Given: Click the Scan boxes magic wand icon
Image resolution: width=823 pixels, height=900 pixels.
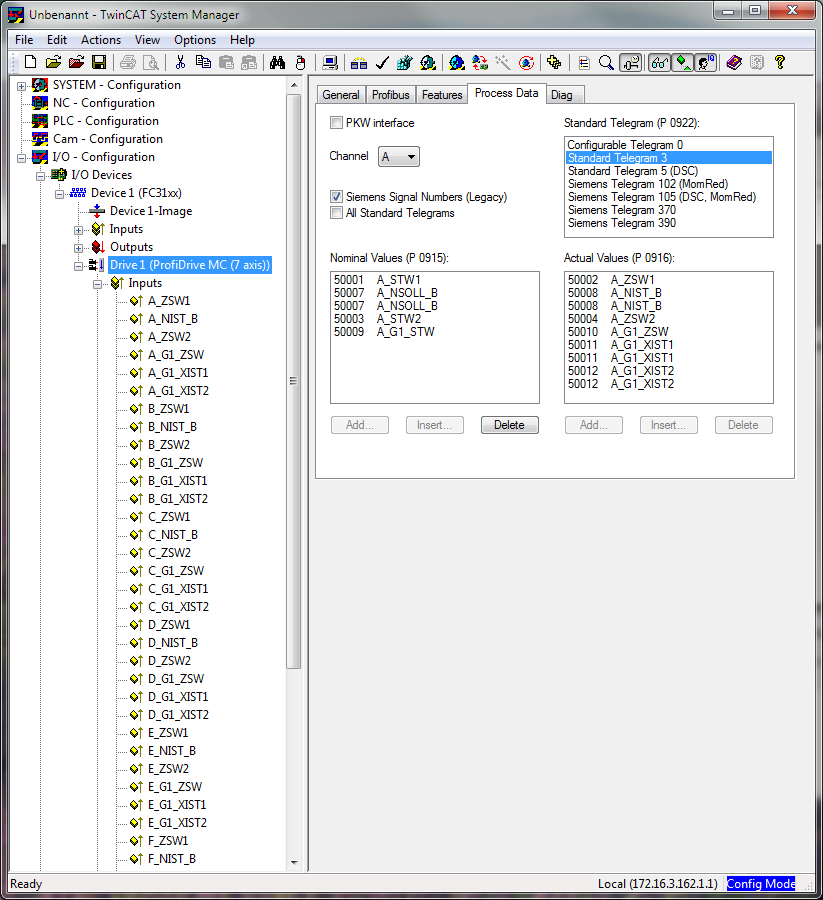Looking at the screenshot, I should (x=503, y=62).
